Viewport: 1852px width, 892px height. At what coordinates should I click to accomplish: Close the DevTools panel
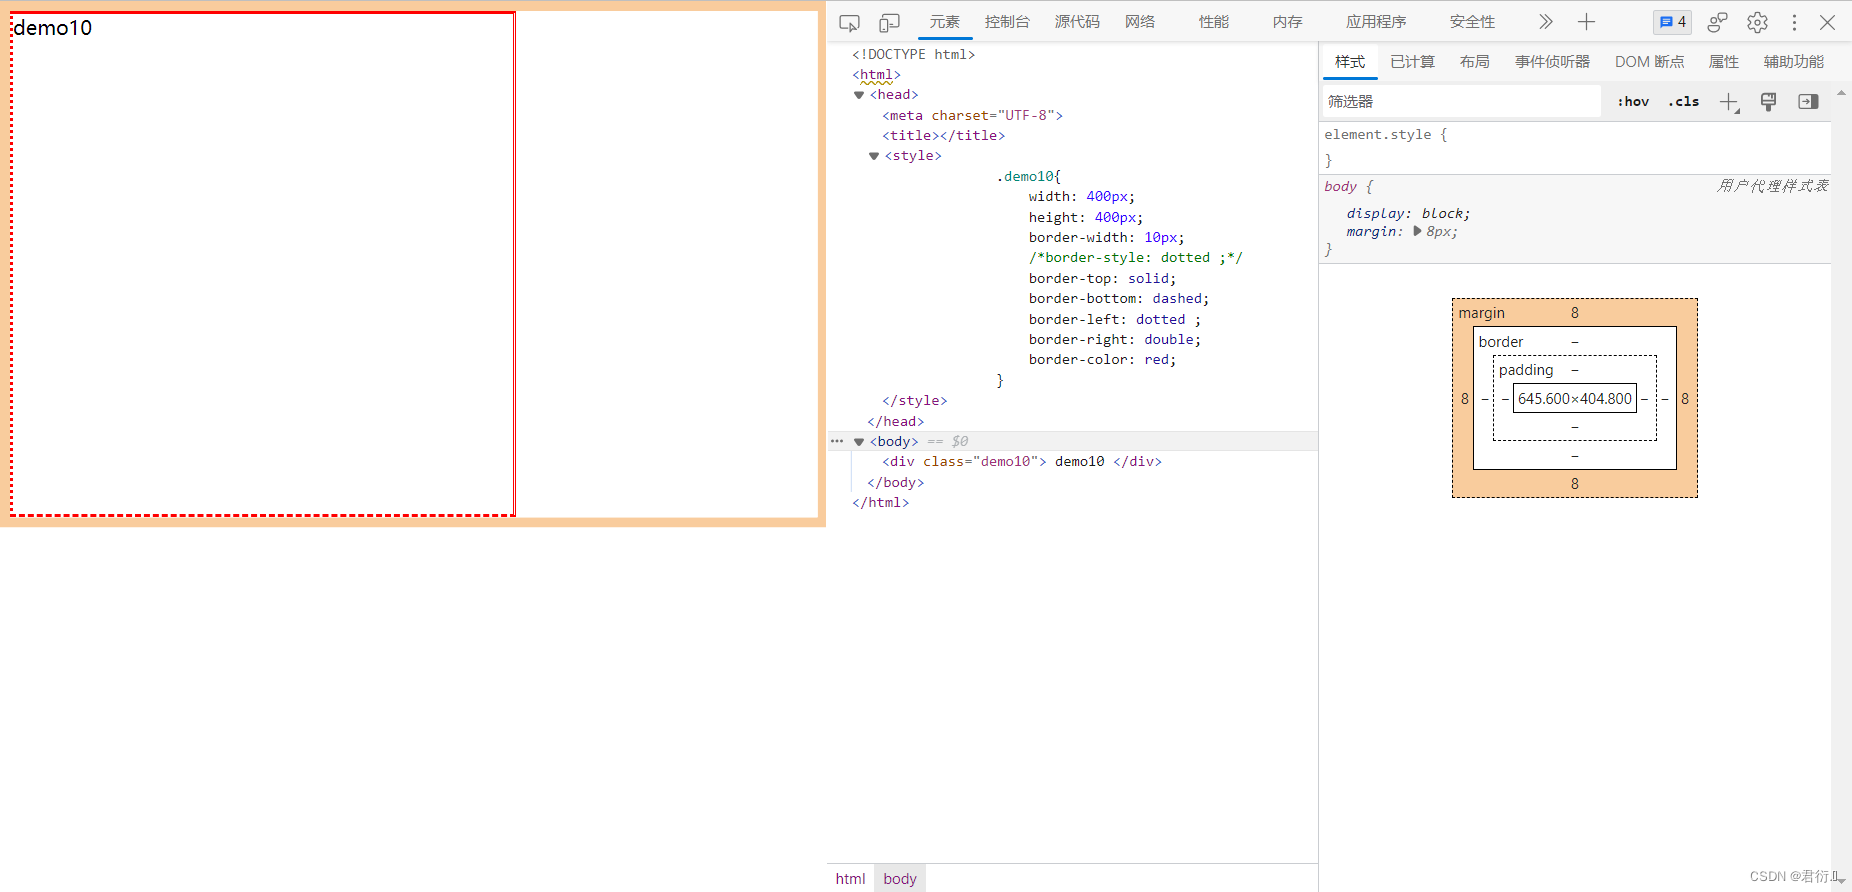[x=1827, y=22]
